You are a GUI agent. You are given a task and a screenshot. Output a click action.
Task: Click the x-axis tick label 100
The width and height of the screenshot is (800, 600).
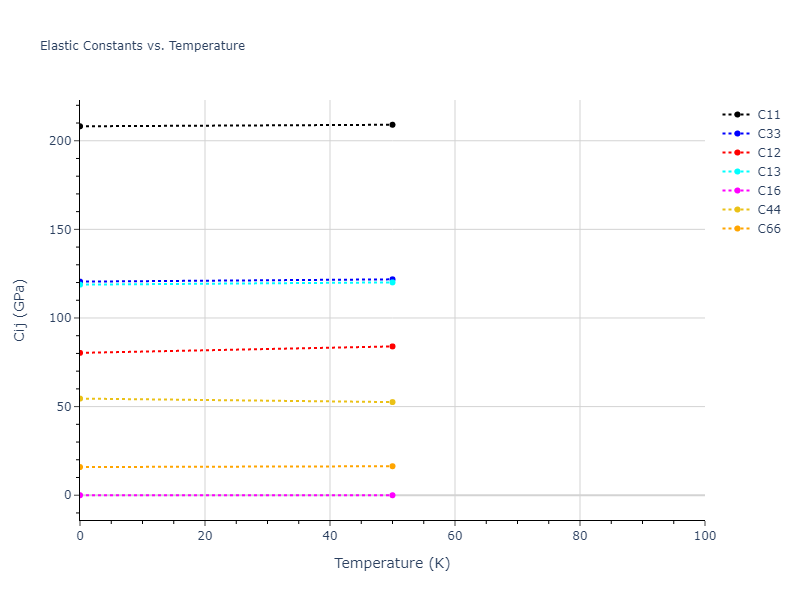pyautogui.click(x=704, y=537)
